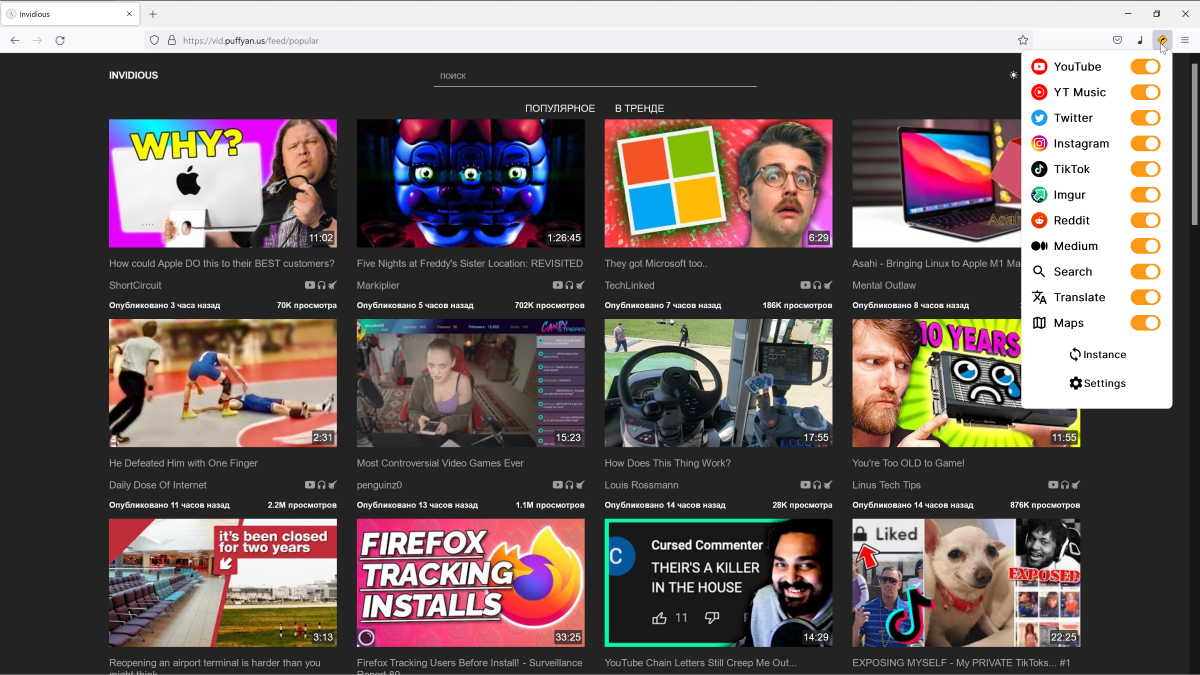
Task: Select the Invidious browser tab
Action: [x=70, y=14]
